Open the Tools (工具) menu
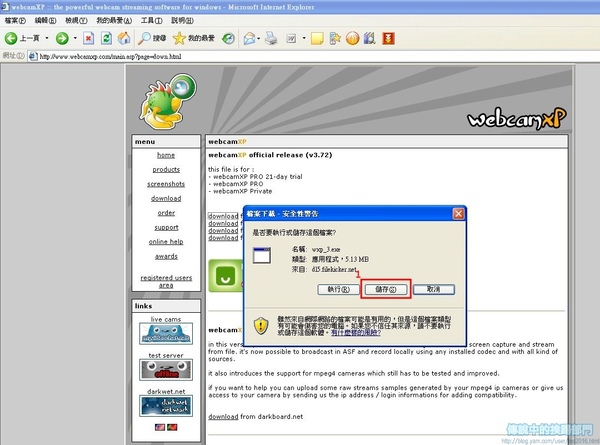The width and height of the screenshot is (600, 445). click(152, 20)
